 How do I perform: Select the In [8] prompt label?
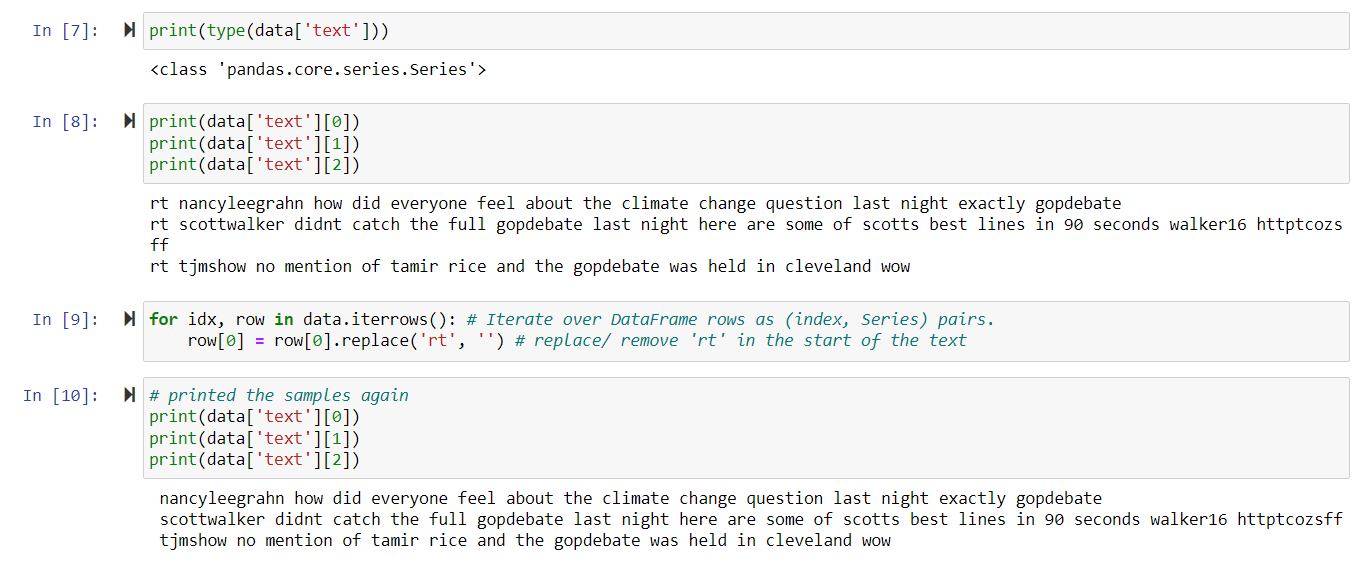coord(65,122)
